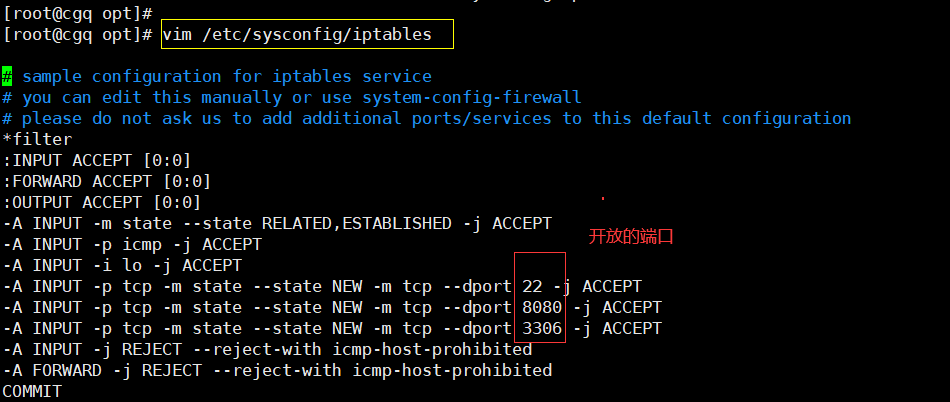Click the red 开放的端口 annotation label

coord(631,237)
